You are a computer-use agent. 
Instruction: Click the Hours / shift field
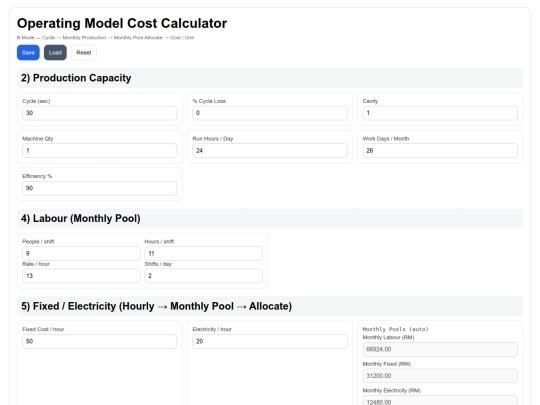(x=203, y=253)
